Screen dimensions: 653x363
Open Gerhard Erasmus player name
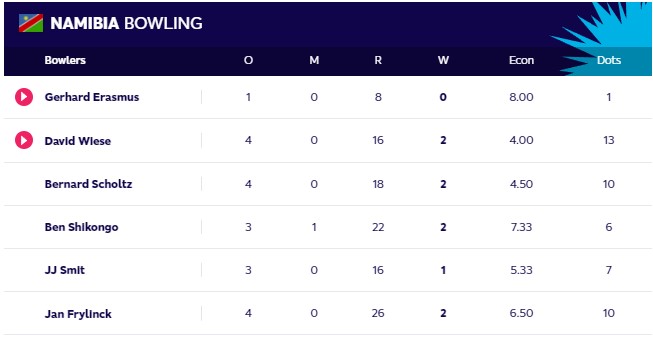(x=92, y=97)
